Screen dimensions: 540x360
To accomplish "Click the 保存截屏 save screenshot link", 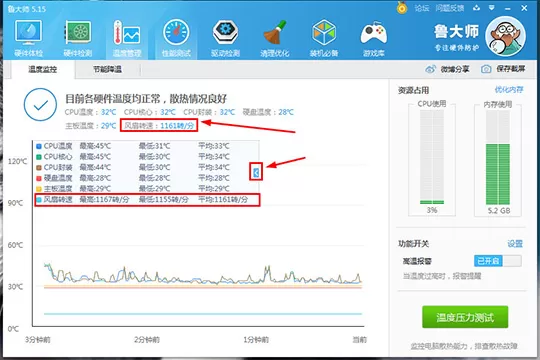I will pyautogui.click(x=511, y=69).
